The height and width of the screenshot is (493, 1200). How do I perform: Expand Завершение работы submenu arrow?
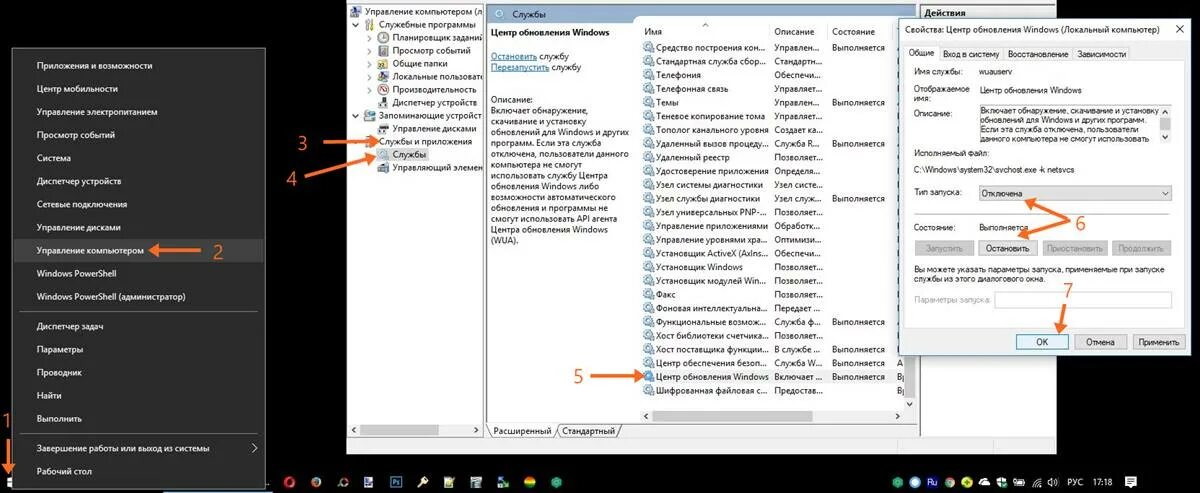click(x=254, y=448)
